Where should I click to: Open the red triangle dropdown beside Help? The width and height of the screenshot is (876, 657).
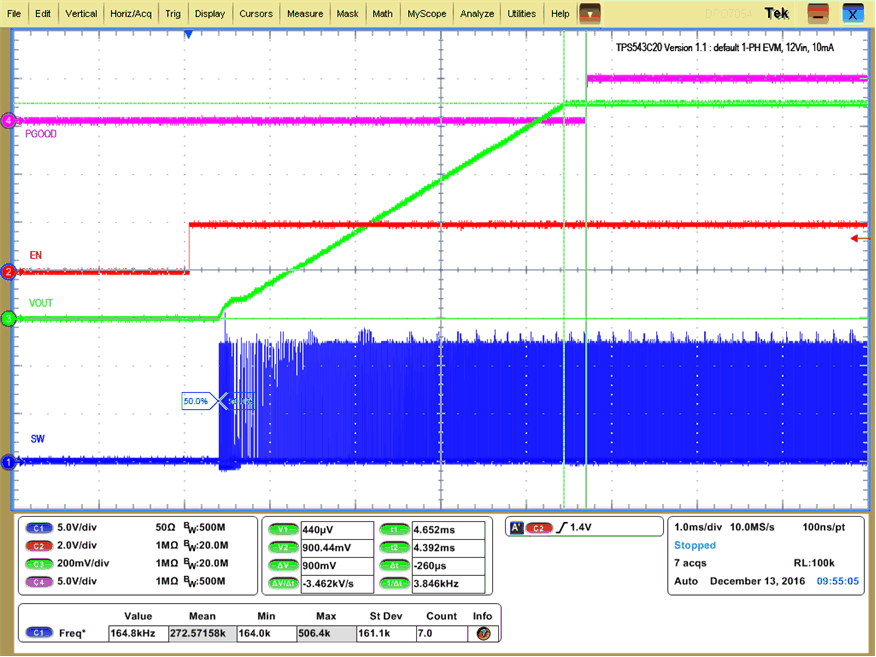(x=588, y=13)
